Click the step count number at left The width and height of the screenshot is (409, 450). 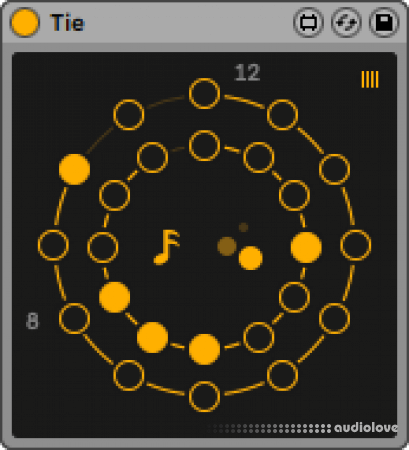(x=32, y=321)
